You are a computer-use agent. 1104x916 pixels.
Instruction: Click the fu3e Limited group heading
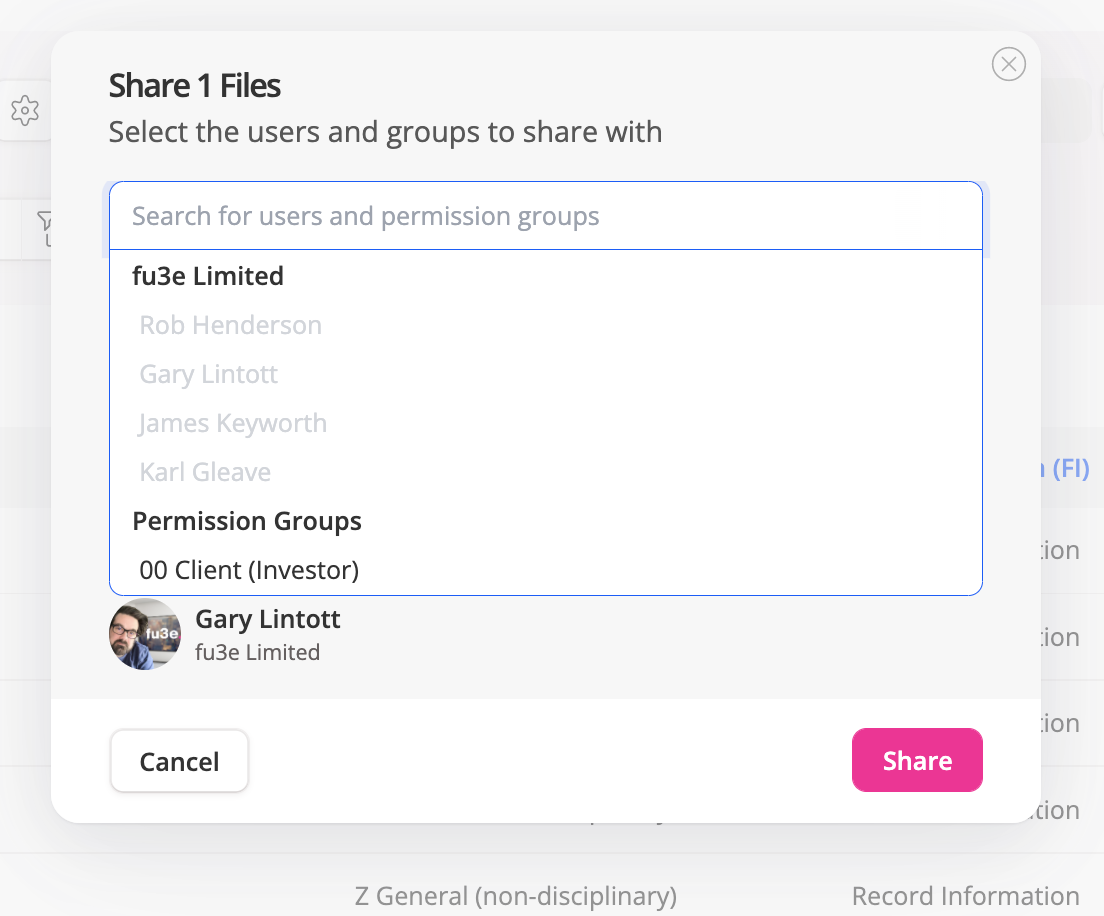coord(208,276)
